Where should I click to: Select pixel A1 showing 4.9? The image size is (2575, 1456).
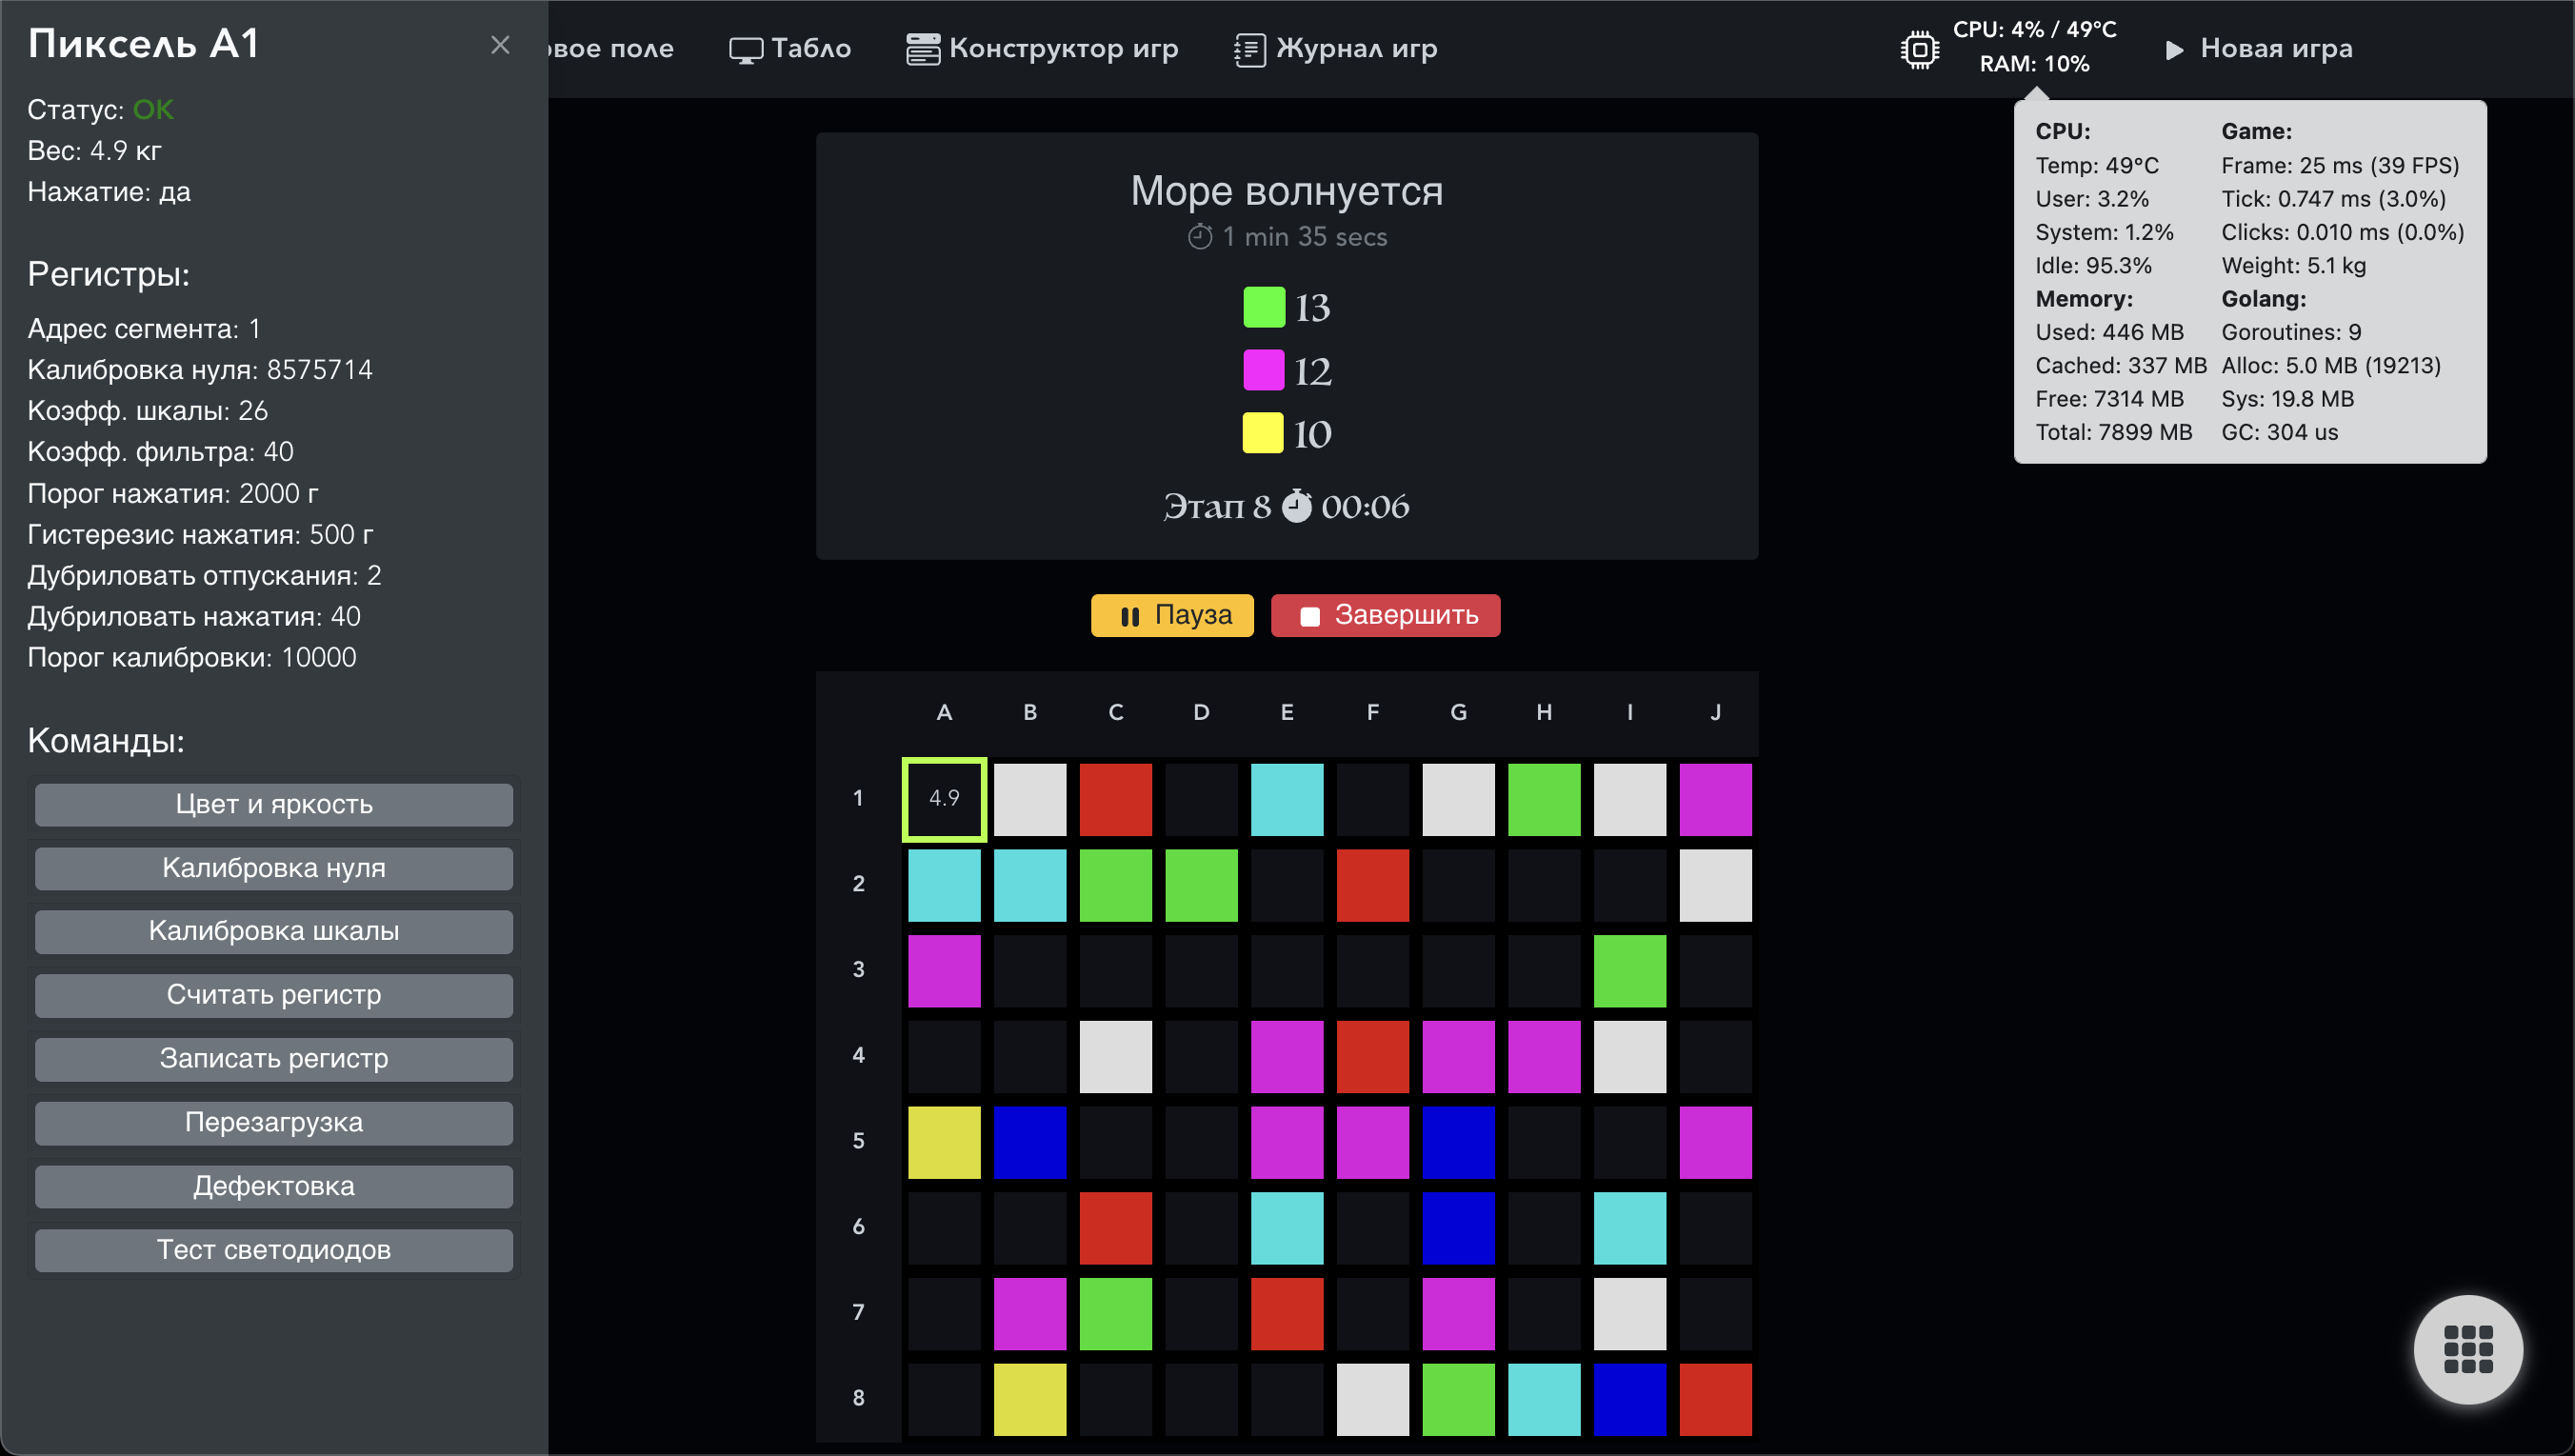(x=944, y=799)
